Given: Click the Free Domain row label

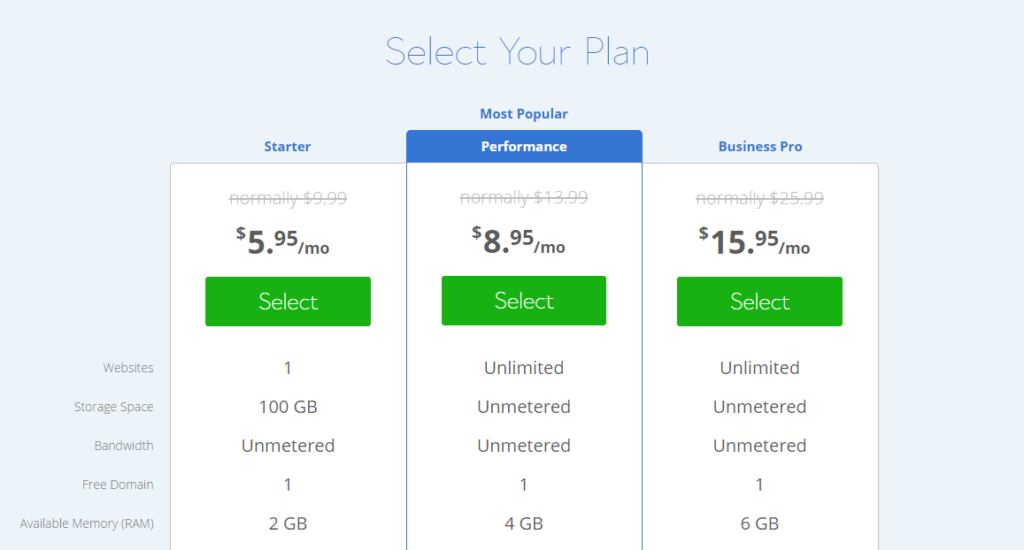Looking at the screenshot, I should pos(118,485).
